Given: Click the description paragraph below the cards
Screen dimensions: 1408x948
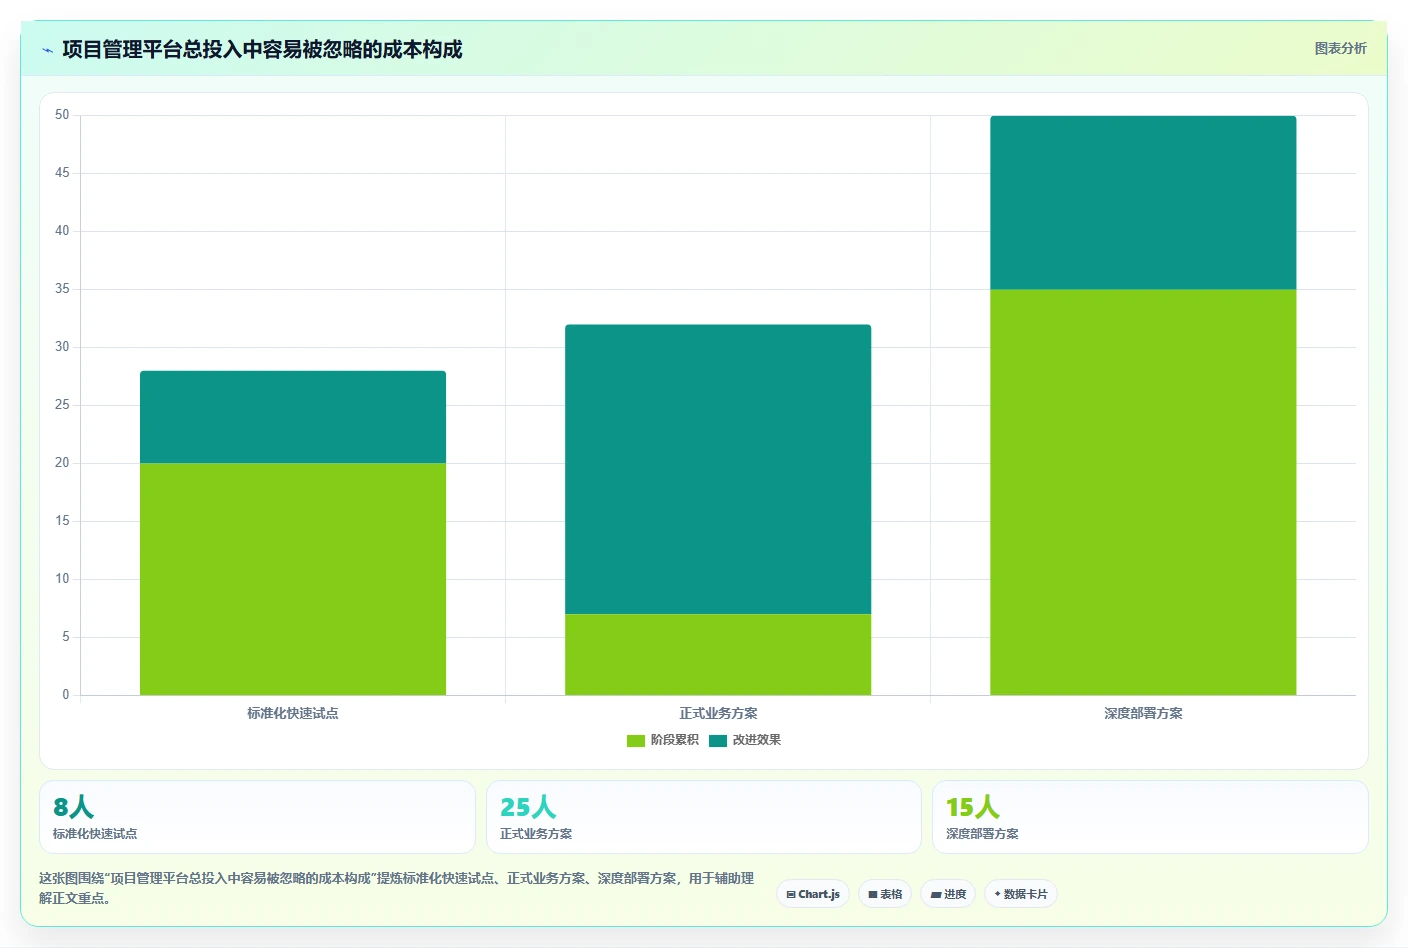Looking at the screenshot, I should click(396, 888).
